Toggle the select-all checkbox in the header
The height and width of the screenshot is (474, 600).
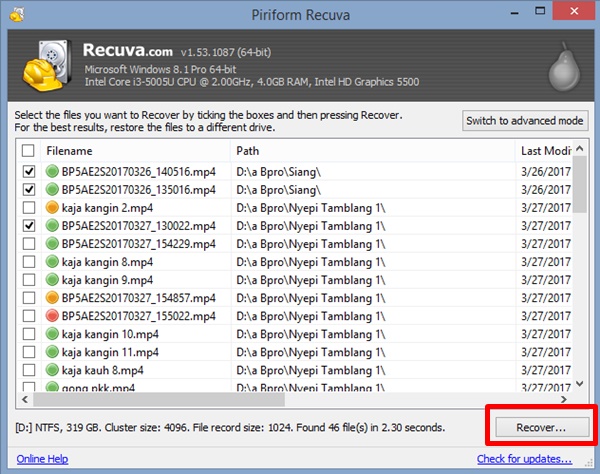click(x=28, y=151)
